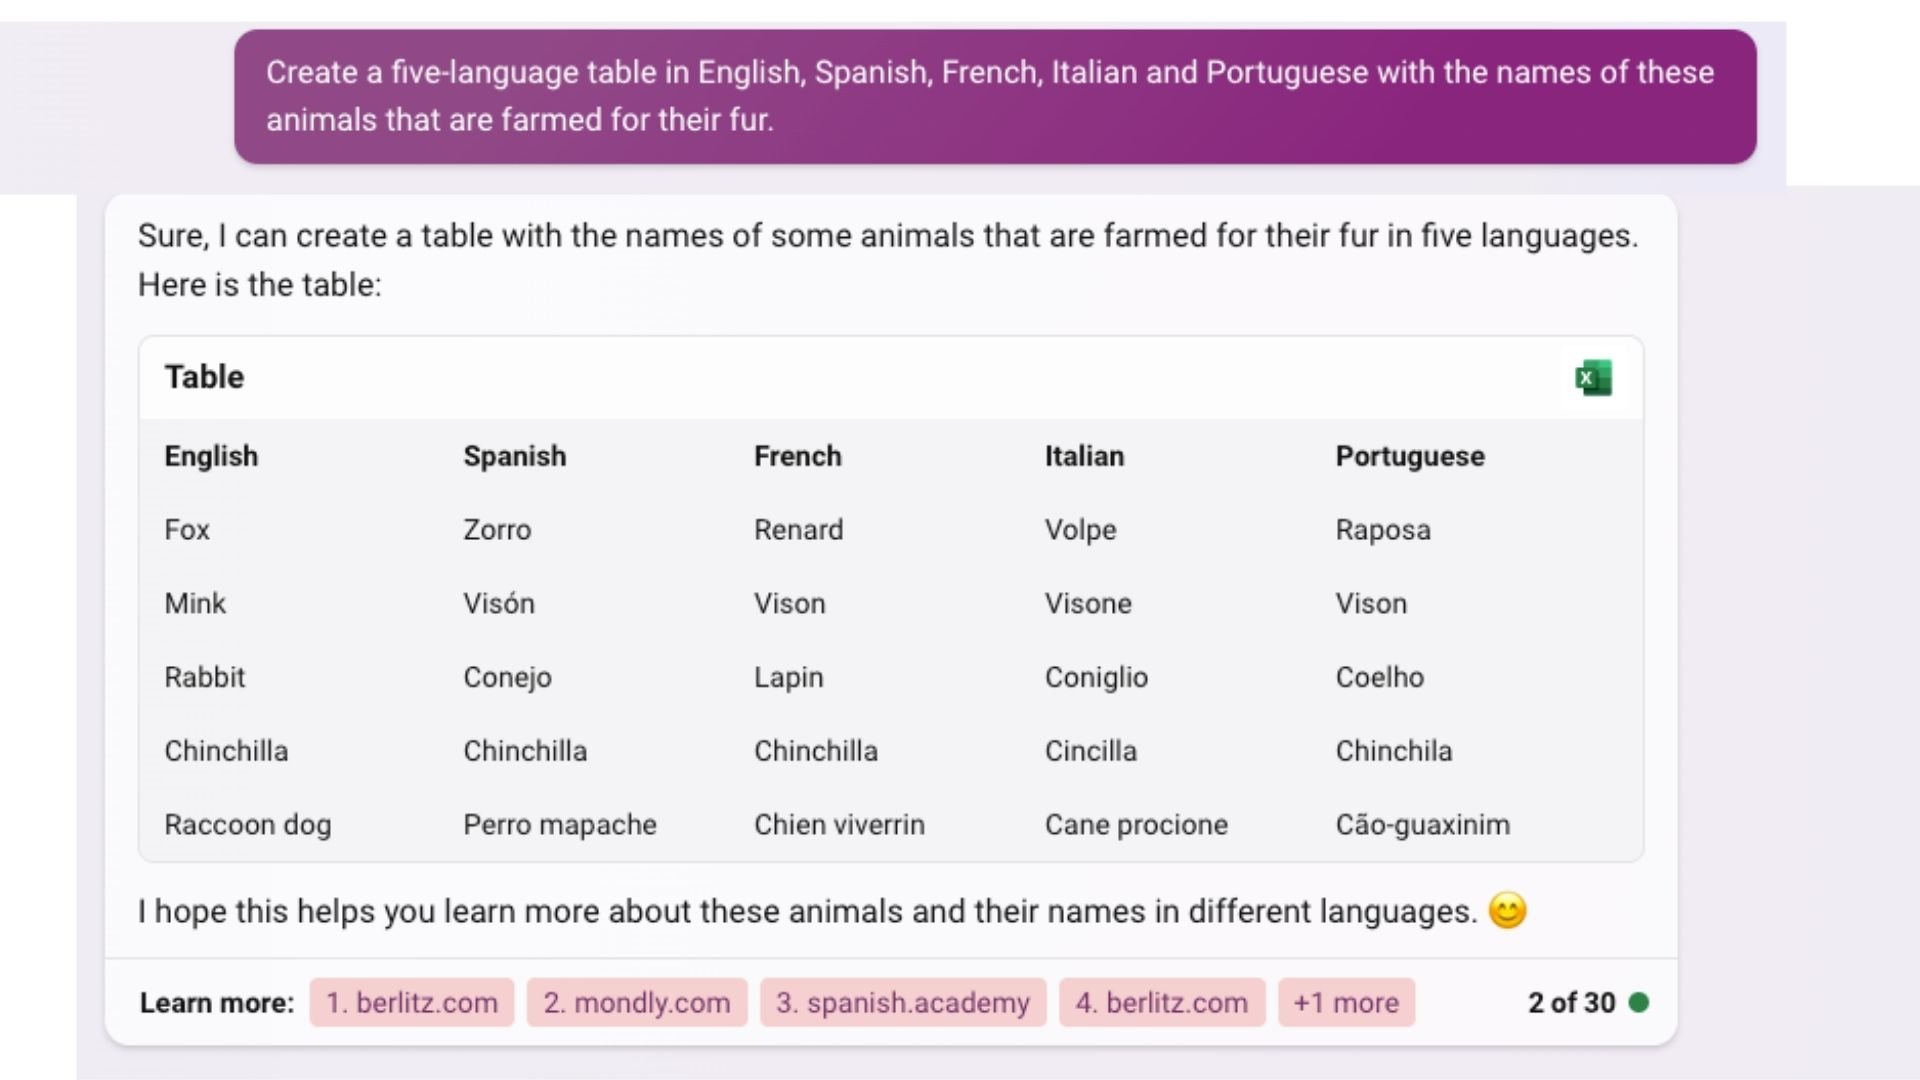Click the Portuguese column header
The height and width of the screenshot is (1080, 1920).
tap(1410, 456)
